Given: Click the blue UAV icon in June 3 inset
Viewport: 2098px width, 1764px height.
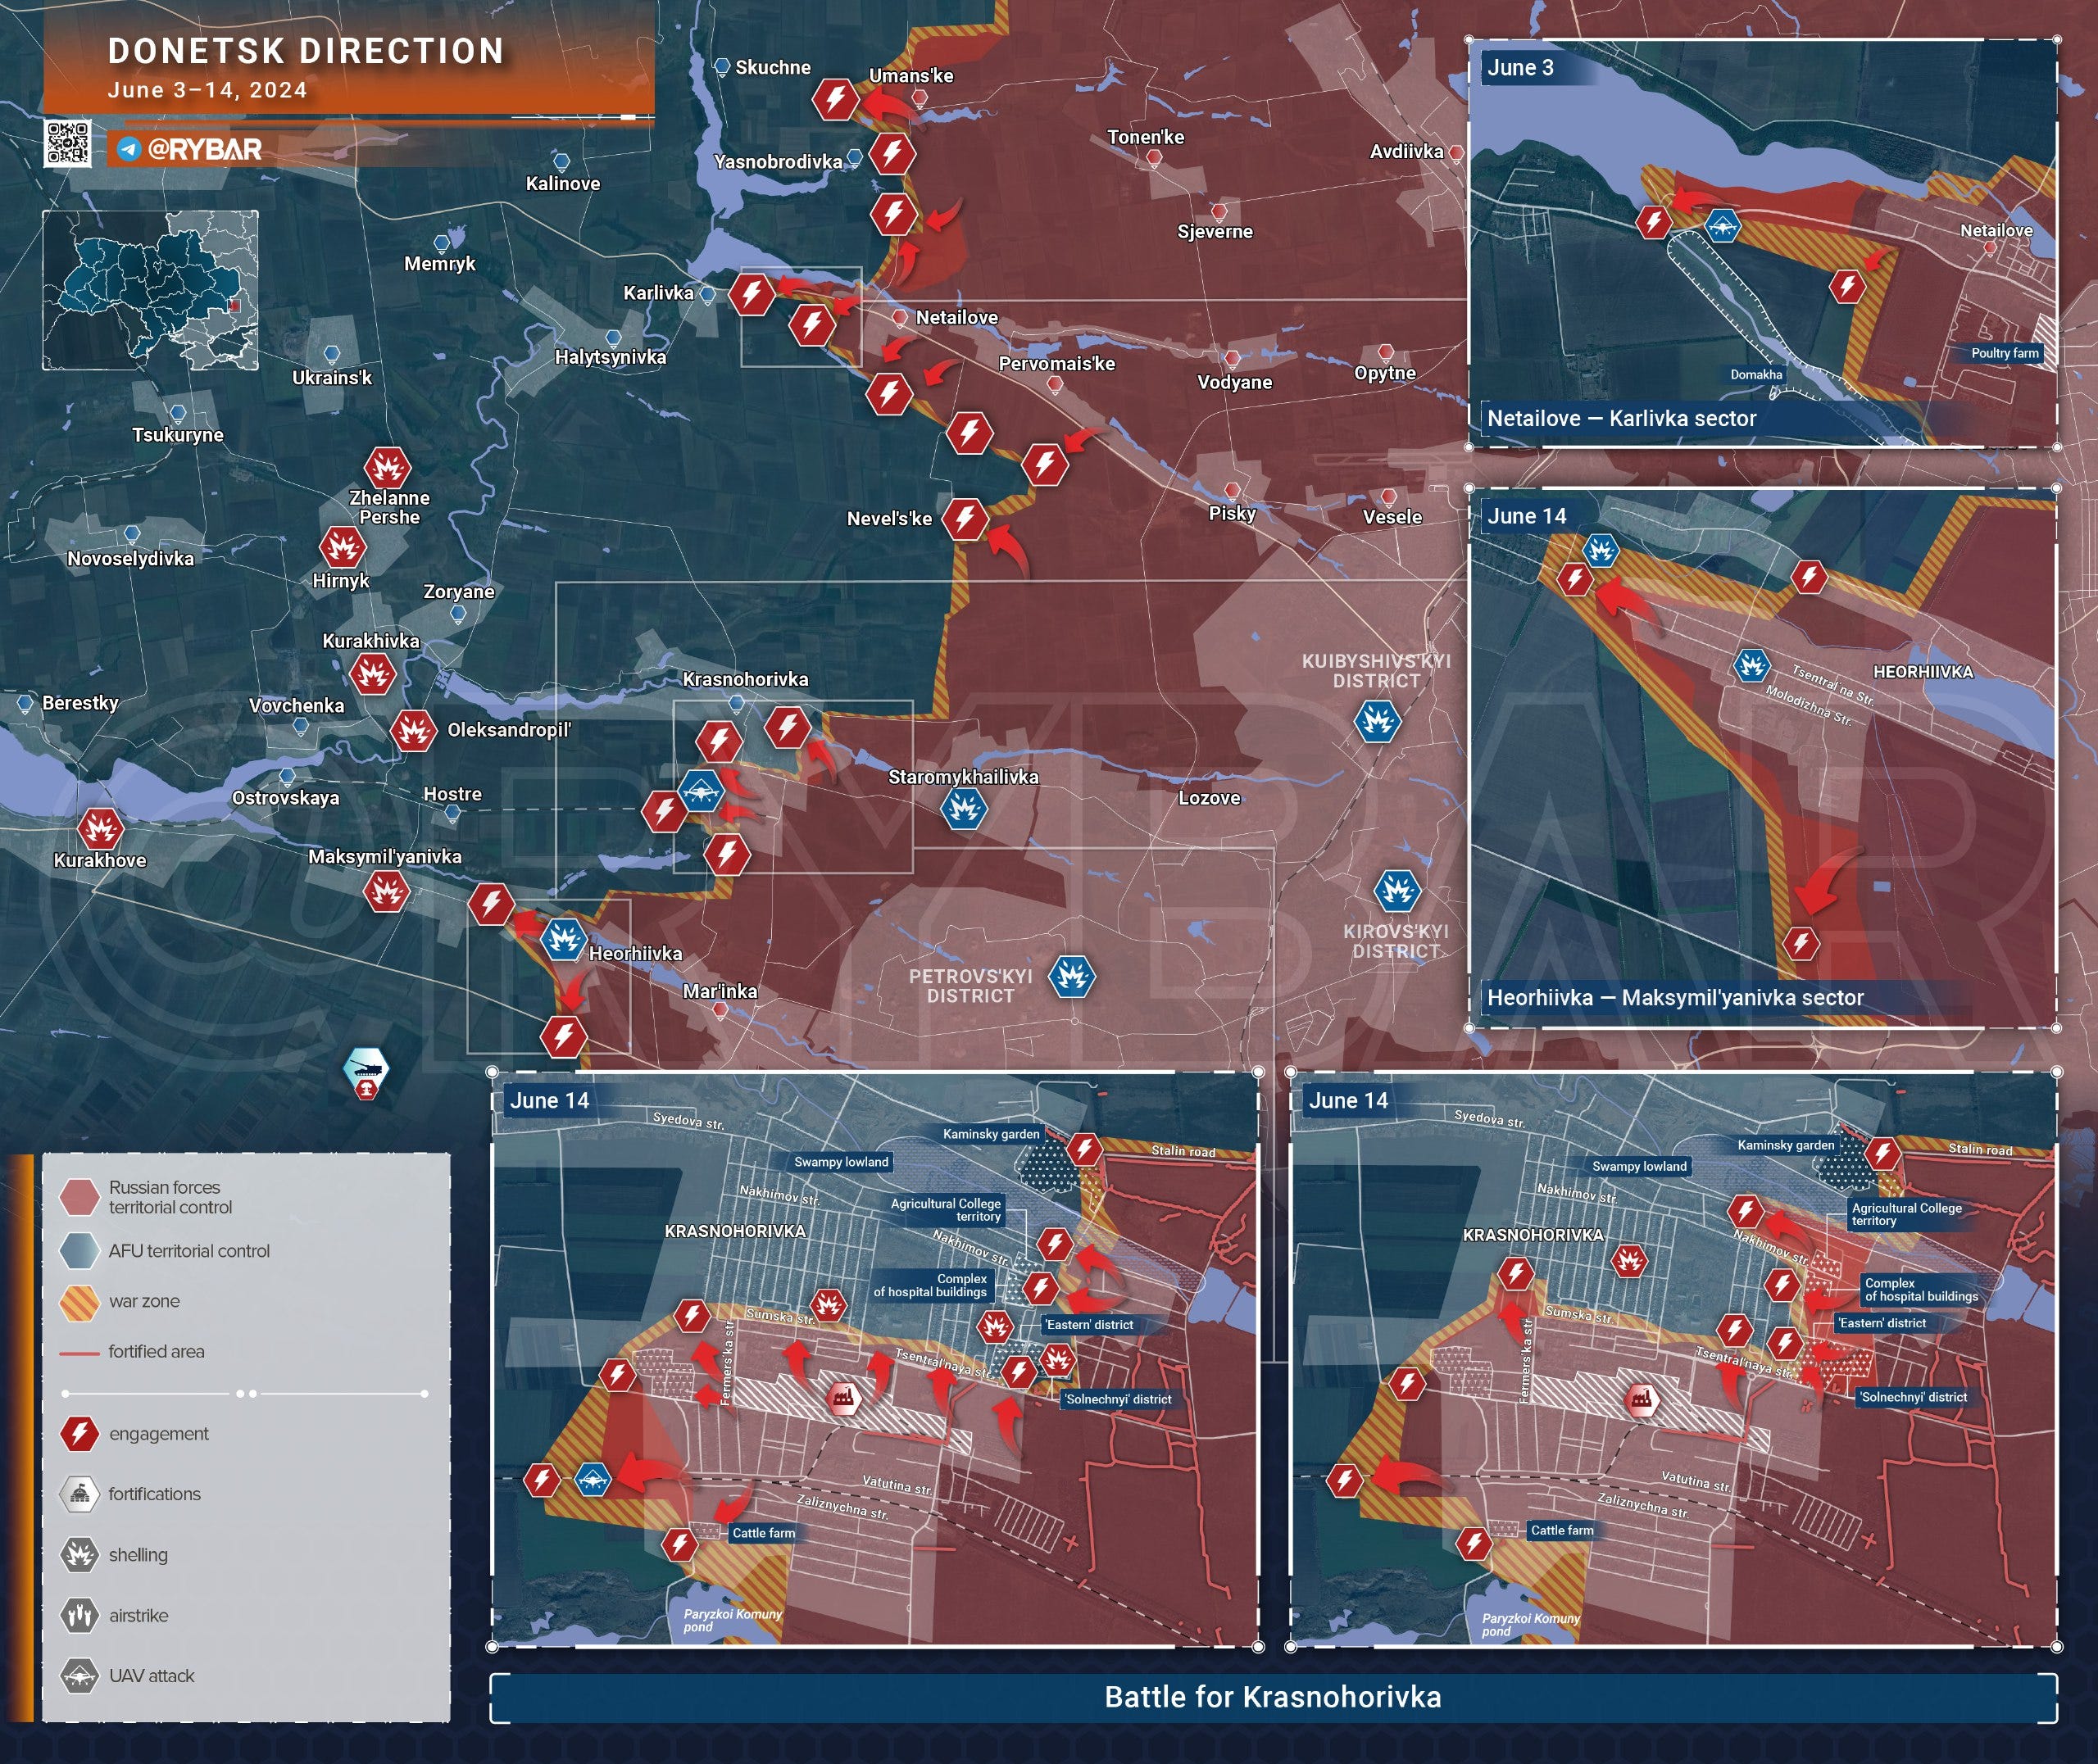Looking at the screenshot, I should pyautogui.click(x=1720, y=226).
